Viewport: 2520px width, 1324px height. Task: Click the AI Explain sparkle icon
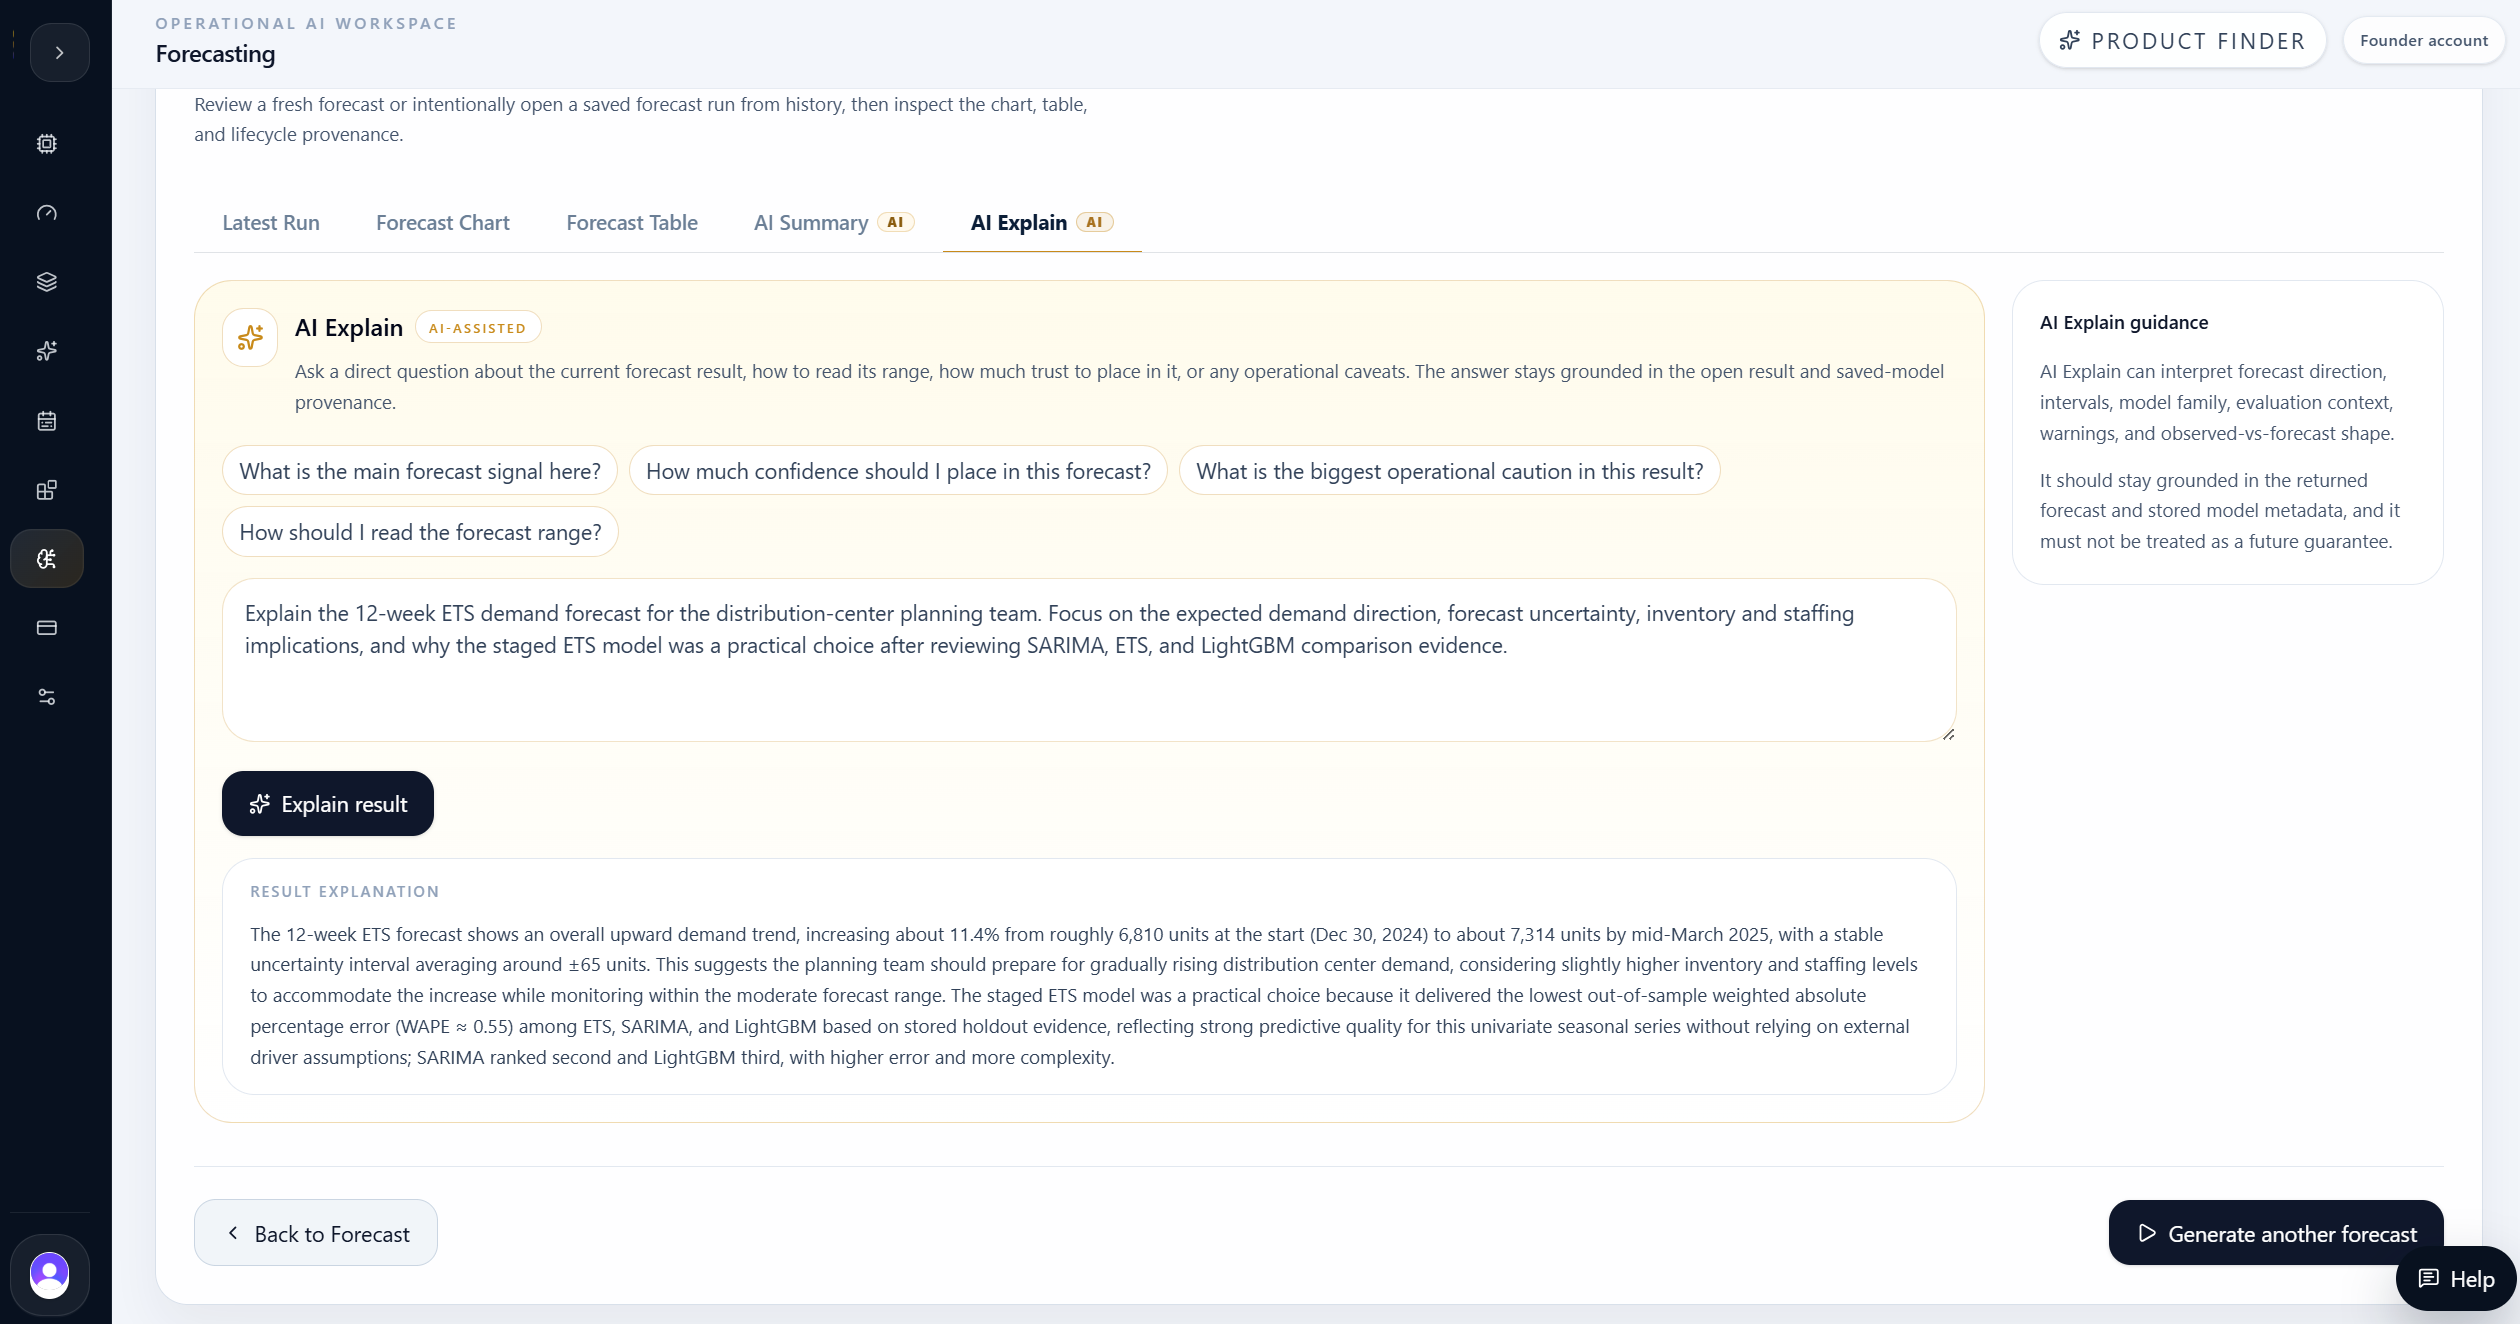coord(250,338)
